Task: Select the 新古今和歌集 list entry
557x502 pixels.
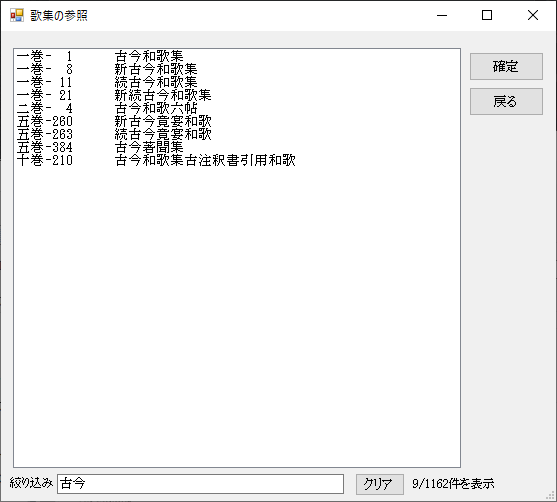Action: pos(237,69)
